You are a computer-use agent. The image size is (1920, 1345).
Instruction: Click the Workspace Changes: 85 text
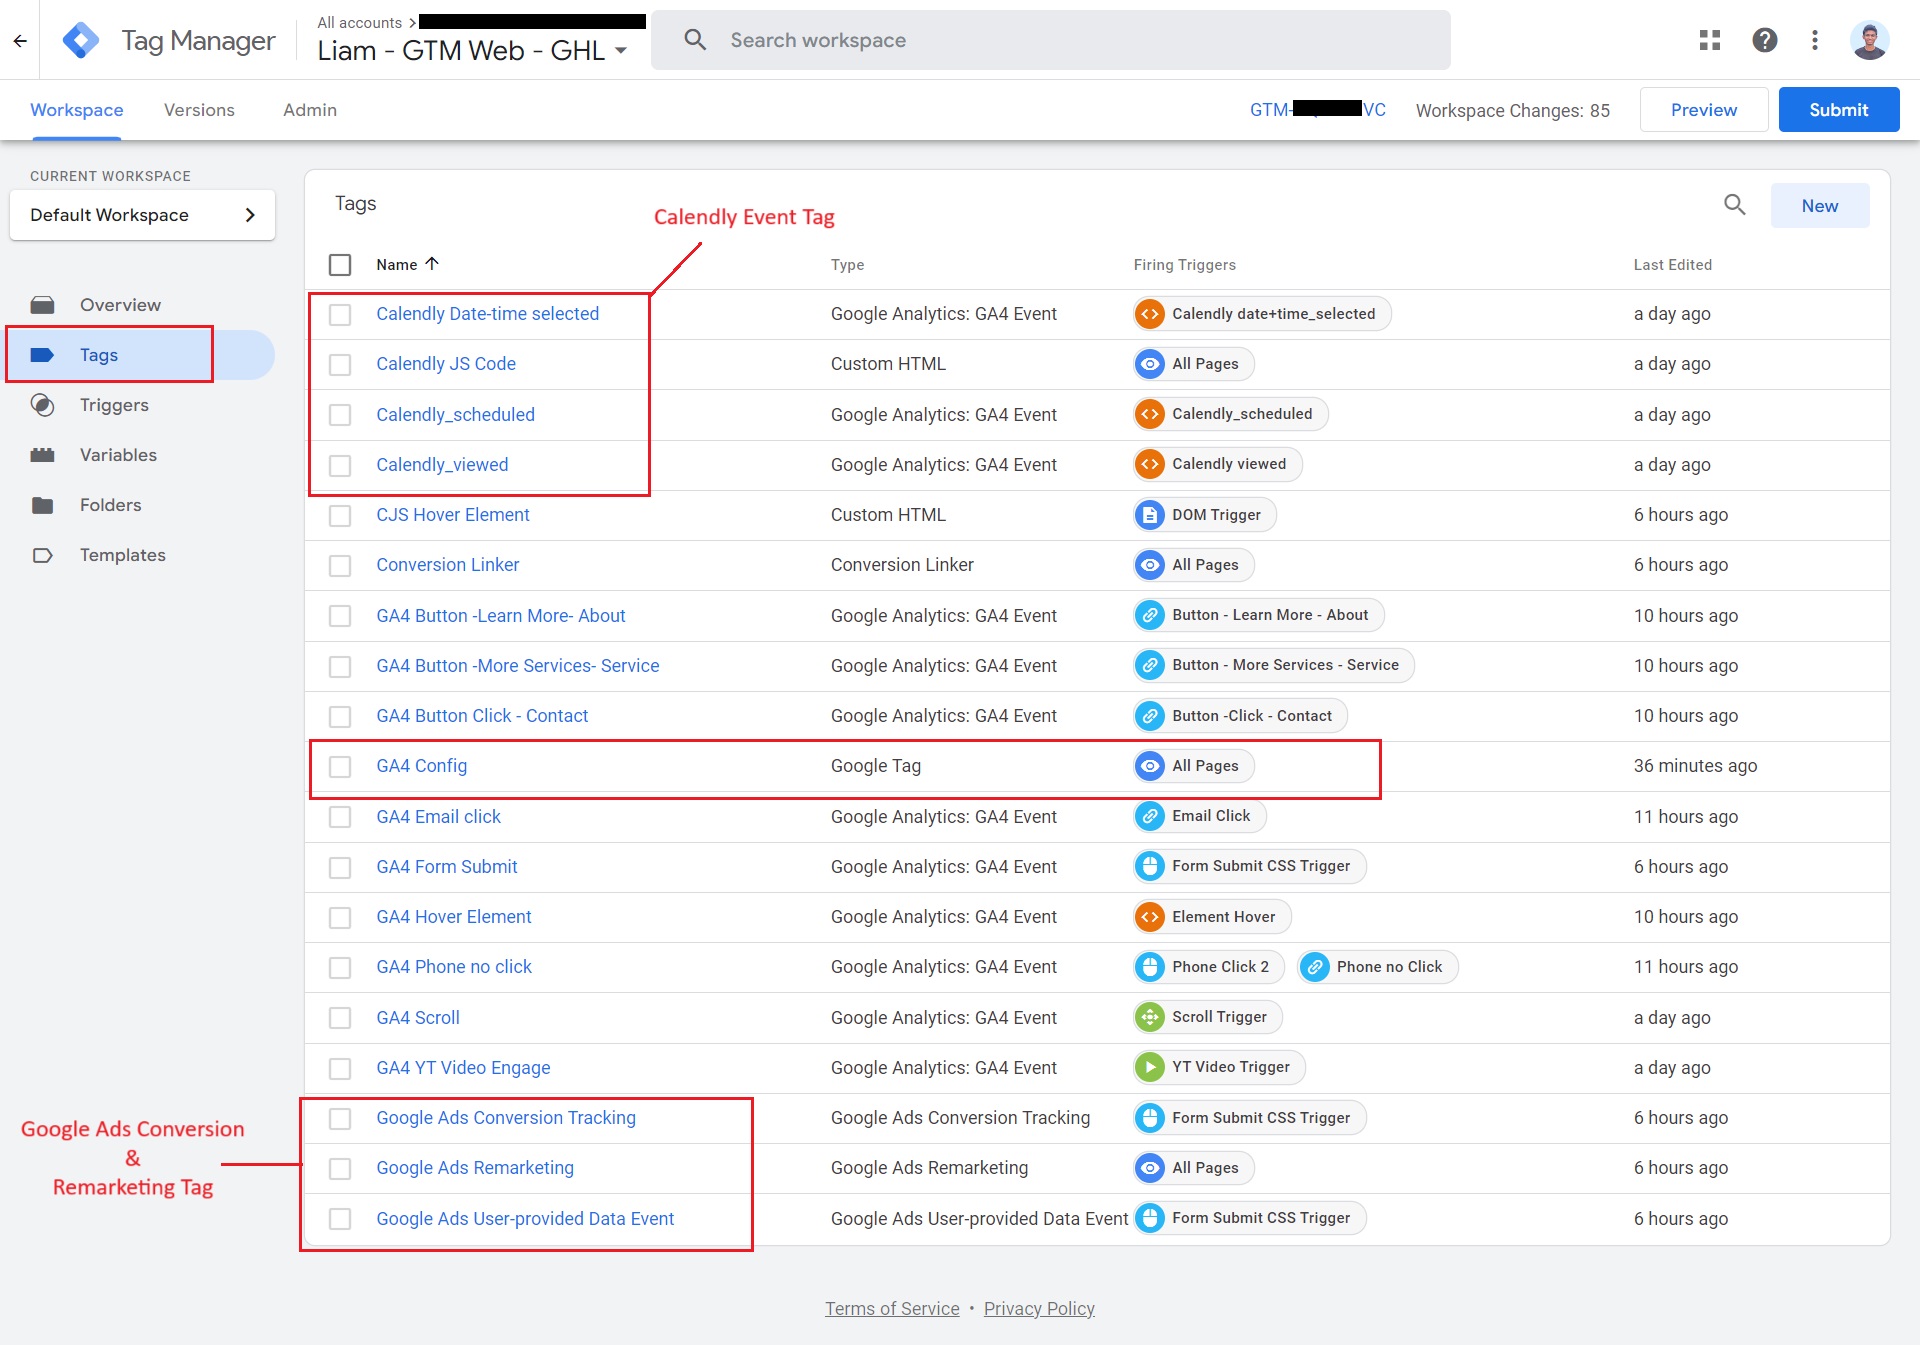point(1512,111)
